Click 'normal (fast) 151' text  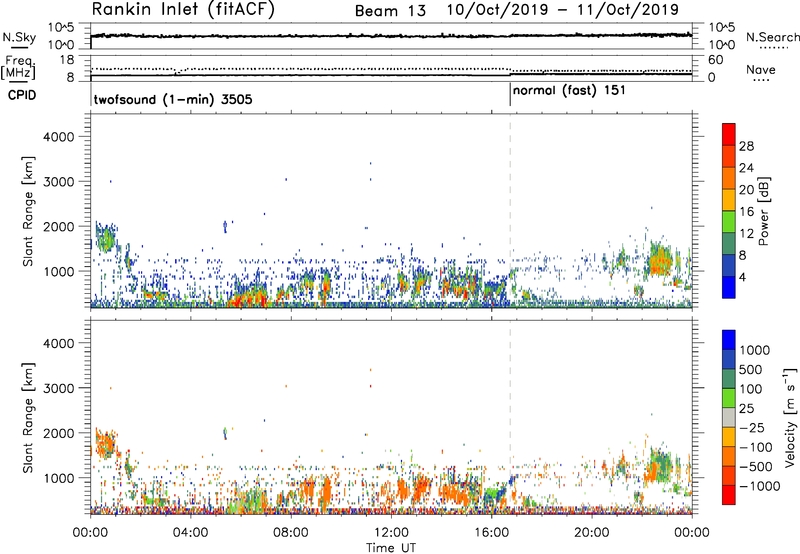(569, 91)
